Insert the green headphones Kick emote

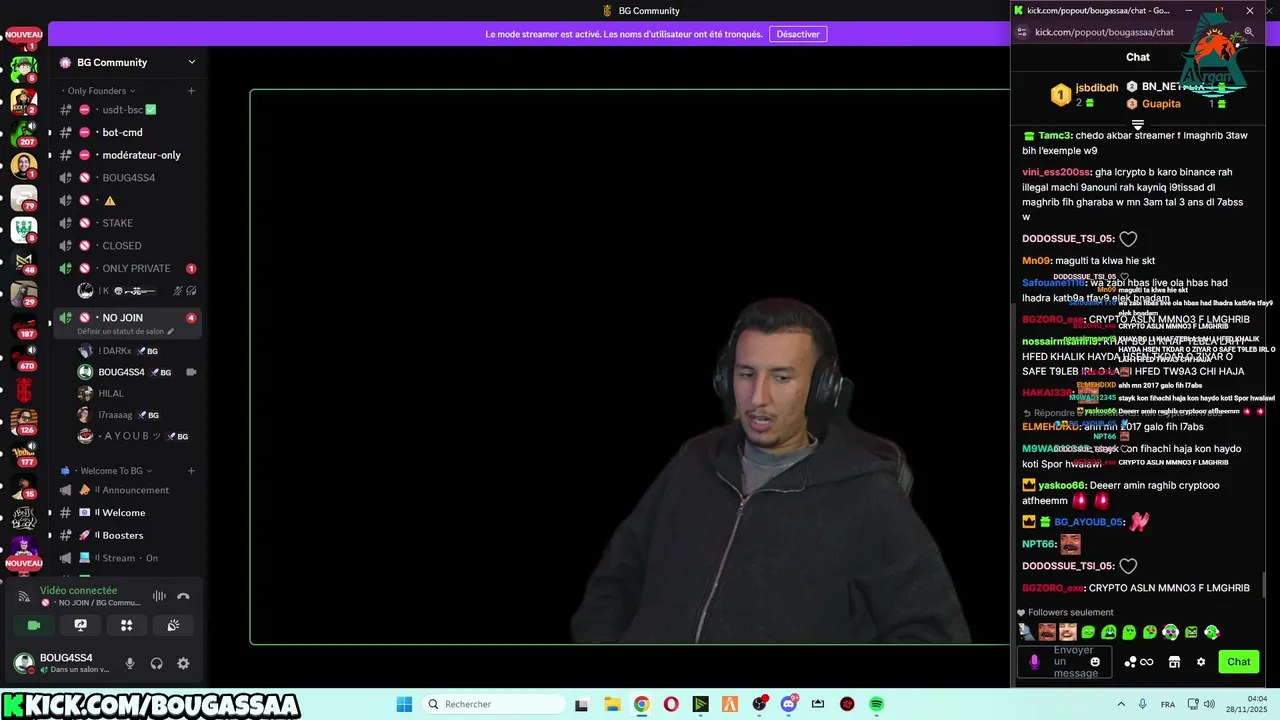1171,632
